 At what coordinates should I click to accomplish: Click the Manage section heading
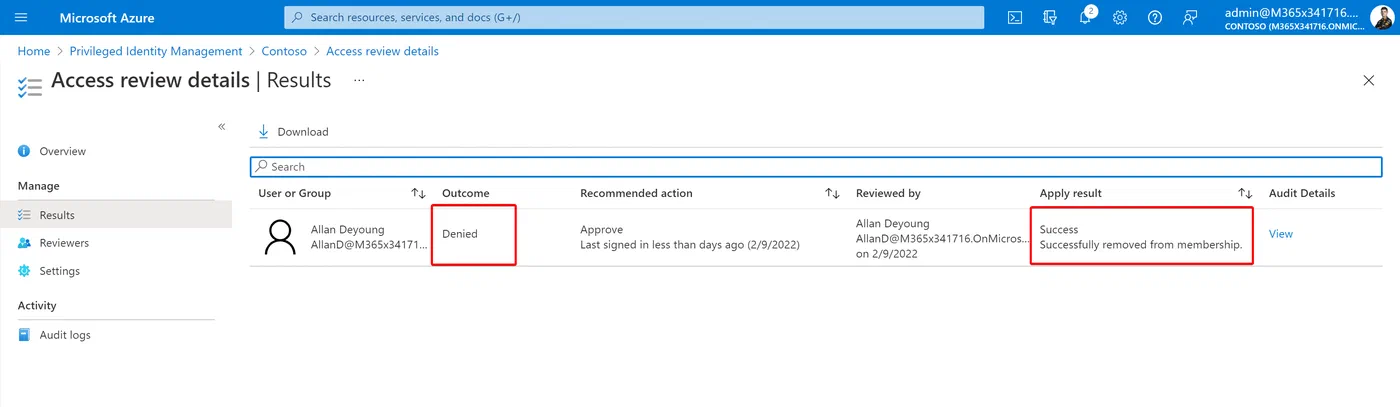39,186
